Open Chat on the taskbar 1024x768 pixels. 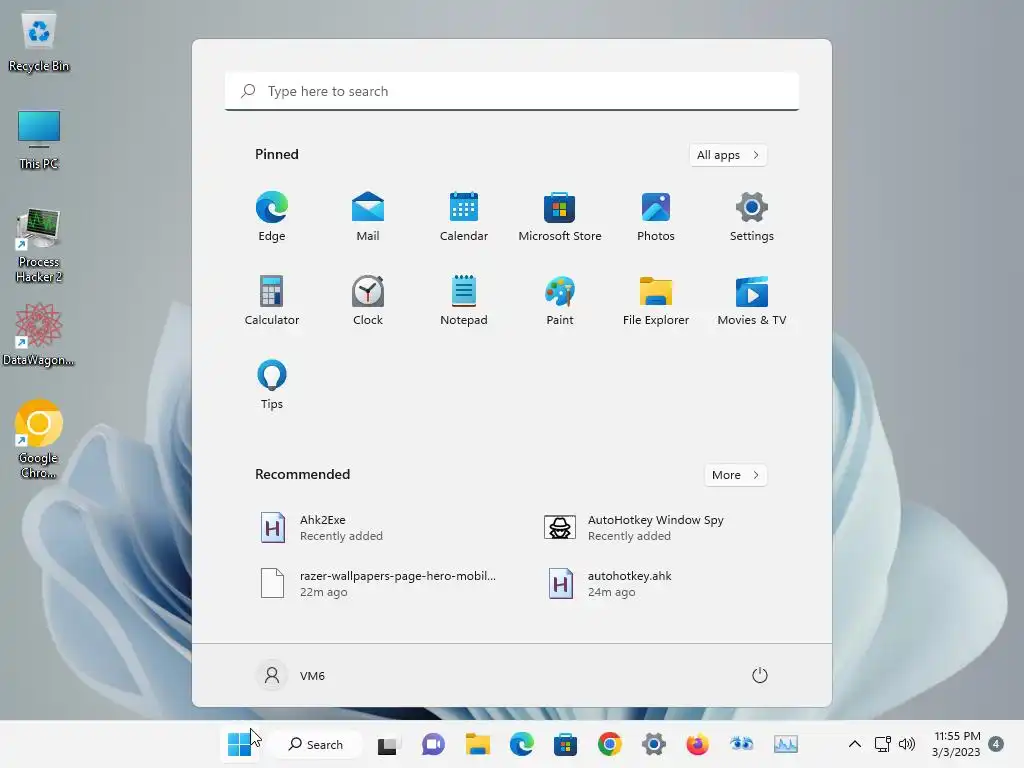tap(433, 744)
